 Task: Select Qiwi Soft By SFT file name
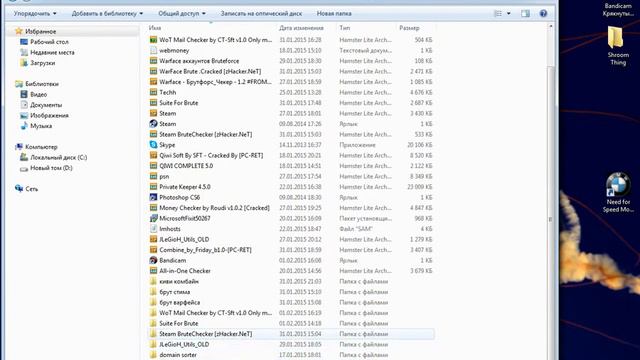[211, 156]
